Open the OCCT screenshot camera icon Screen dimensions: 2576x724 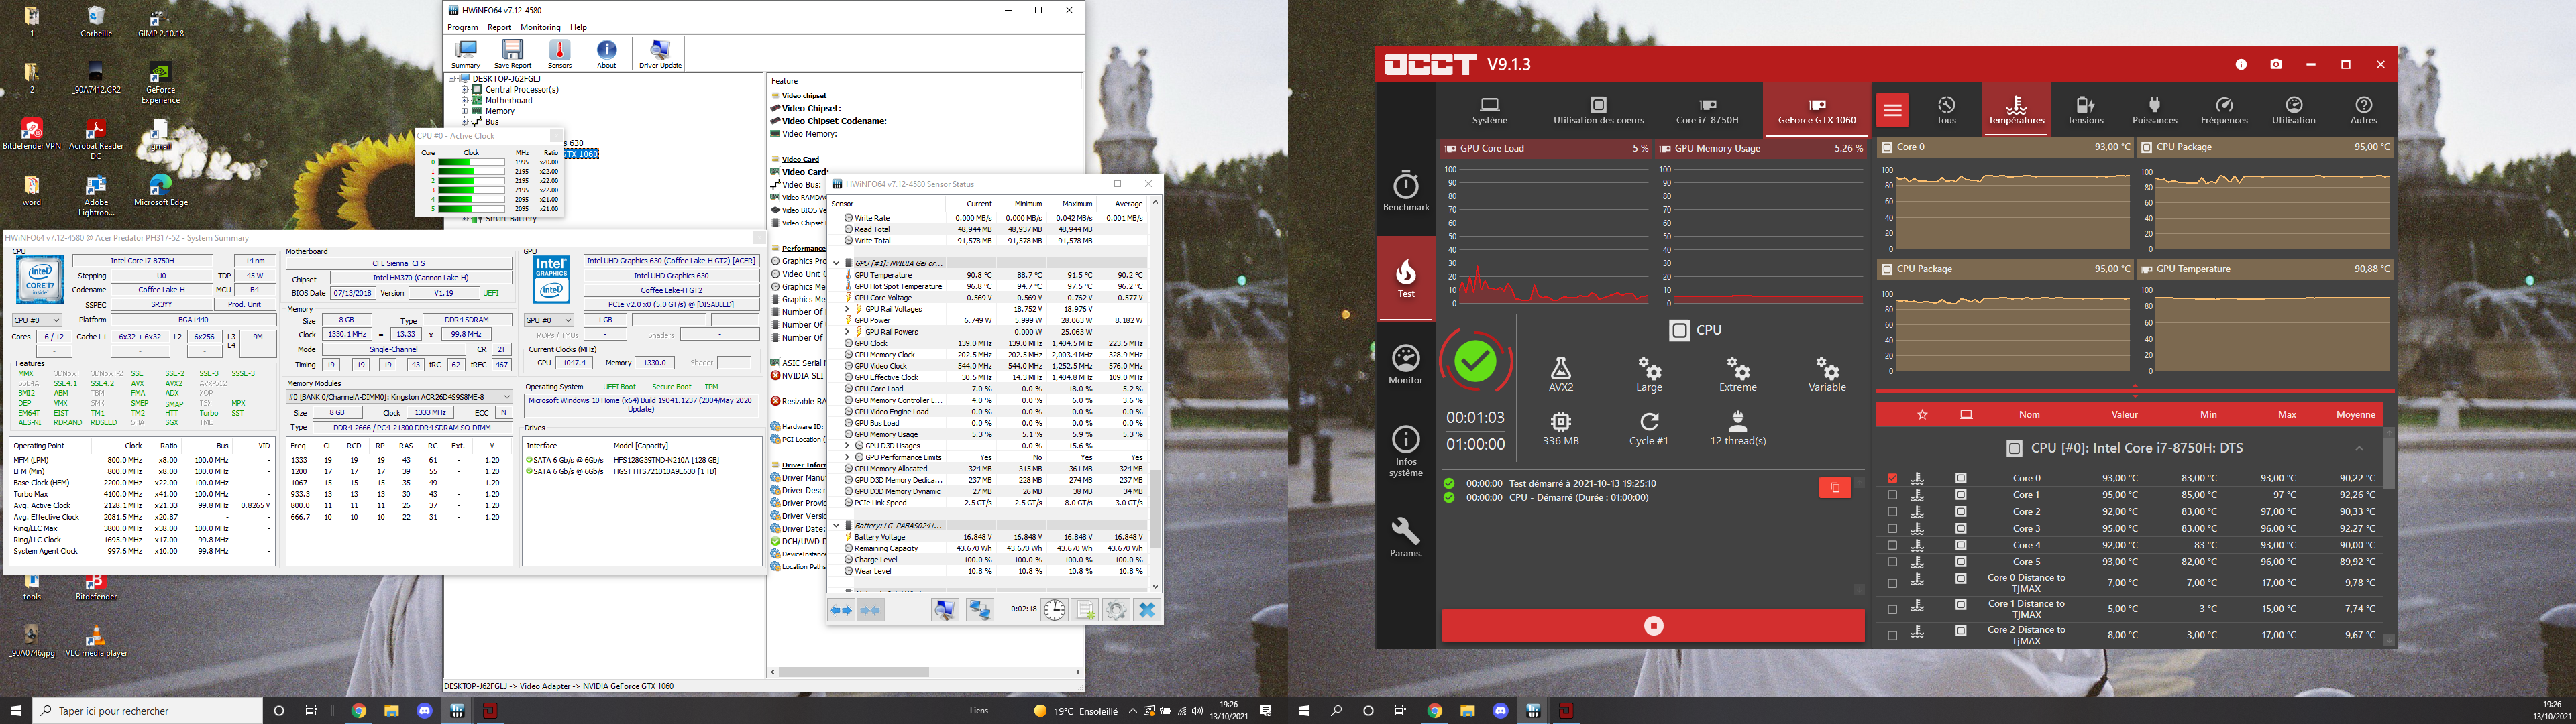coord(2276,64)
